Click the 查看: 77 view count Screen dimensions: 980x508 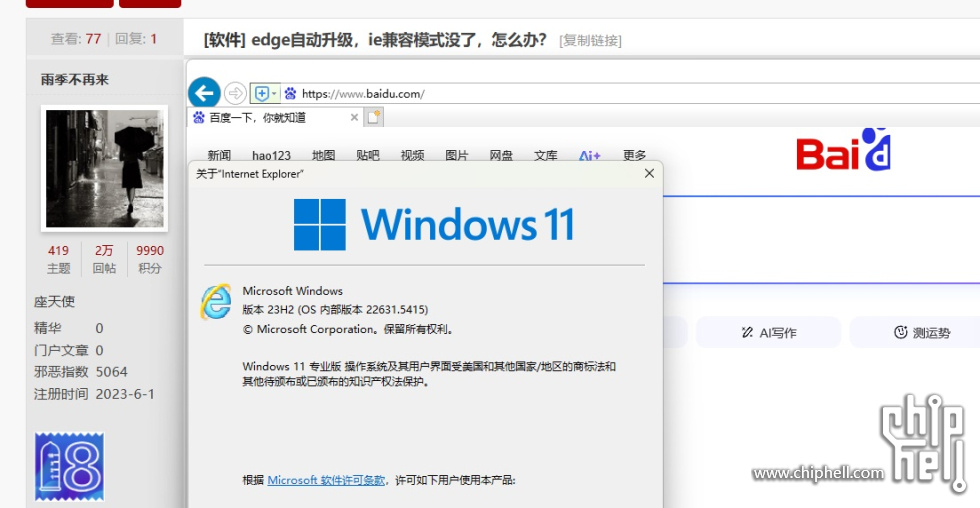76,39
